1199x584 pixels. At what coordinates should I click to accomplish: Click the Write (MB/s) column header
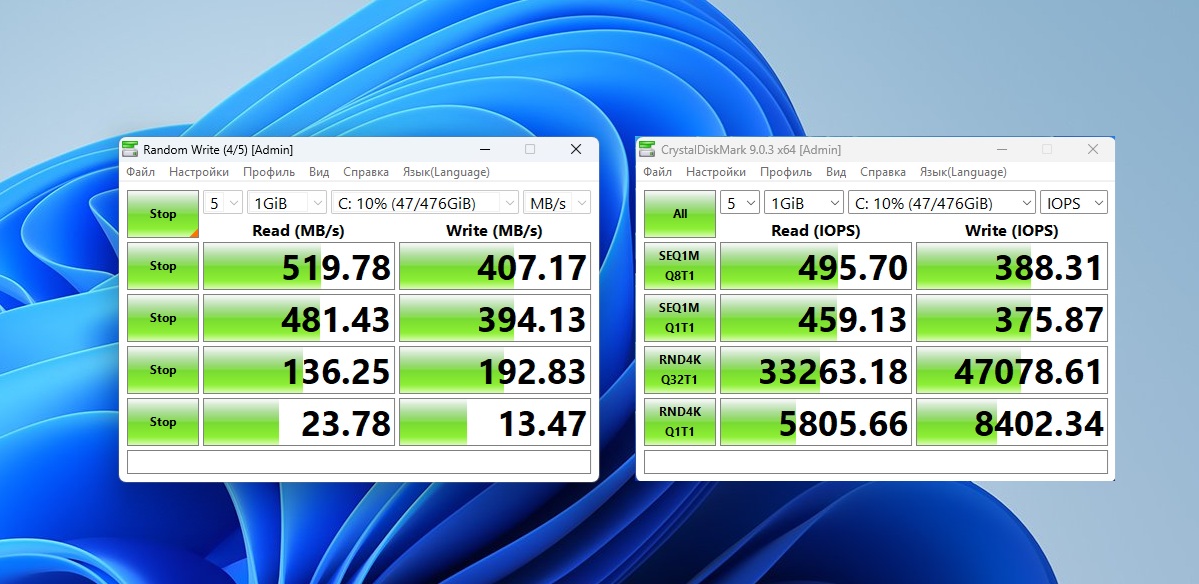(495, 230)
